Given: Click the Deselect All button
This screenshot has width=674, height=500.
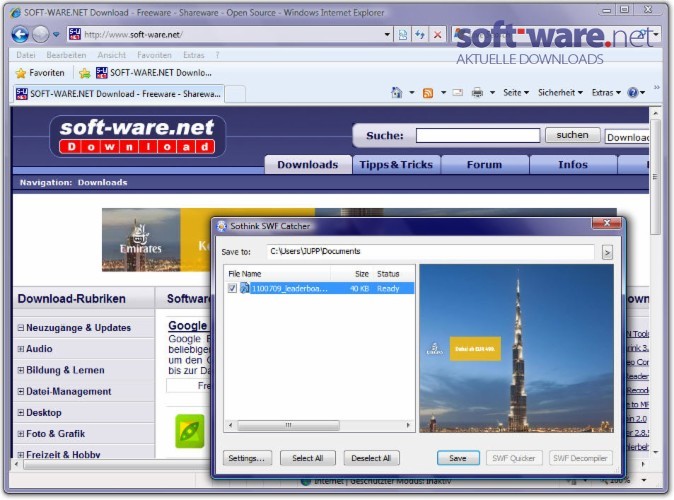Looking at the screenshot, I should point(371,458).
